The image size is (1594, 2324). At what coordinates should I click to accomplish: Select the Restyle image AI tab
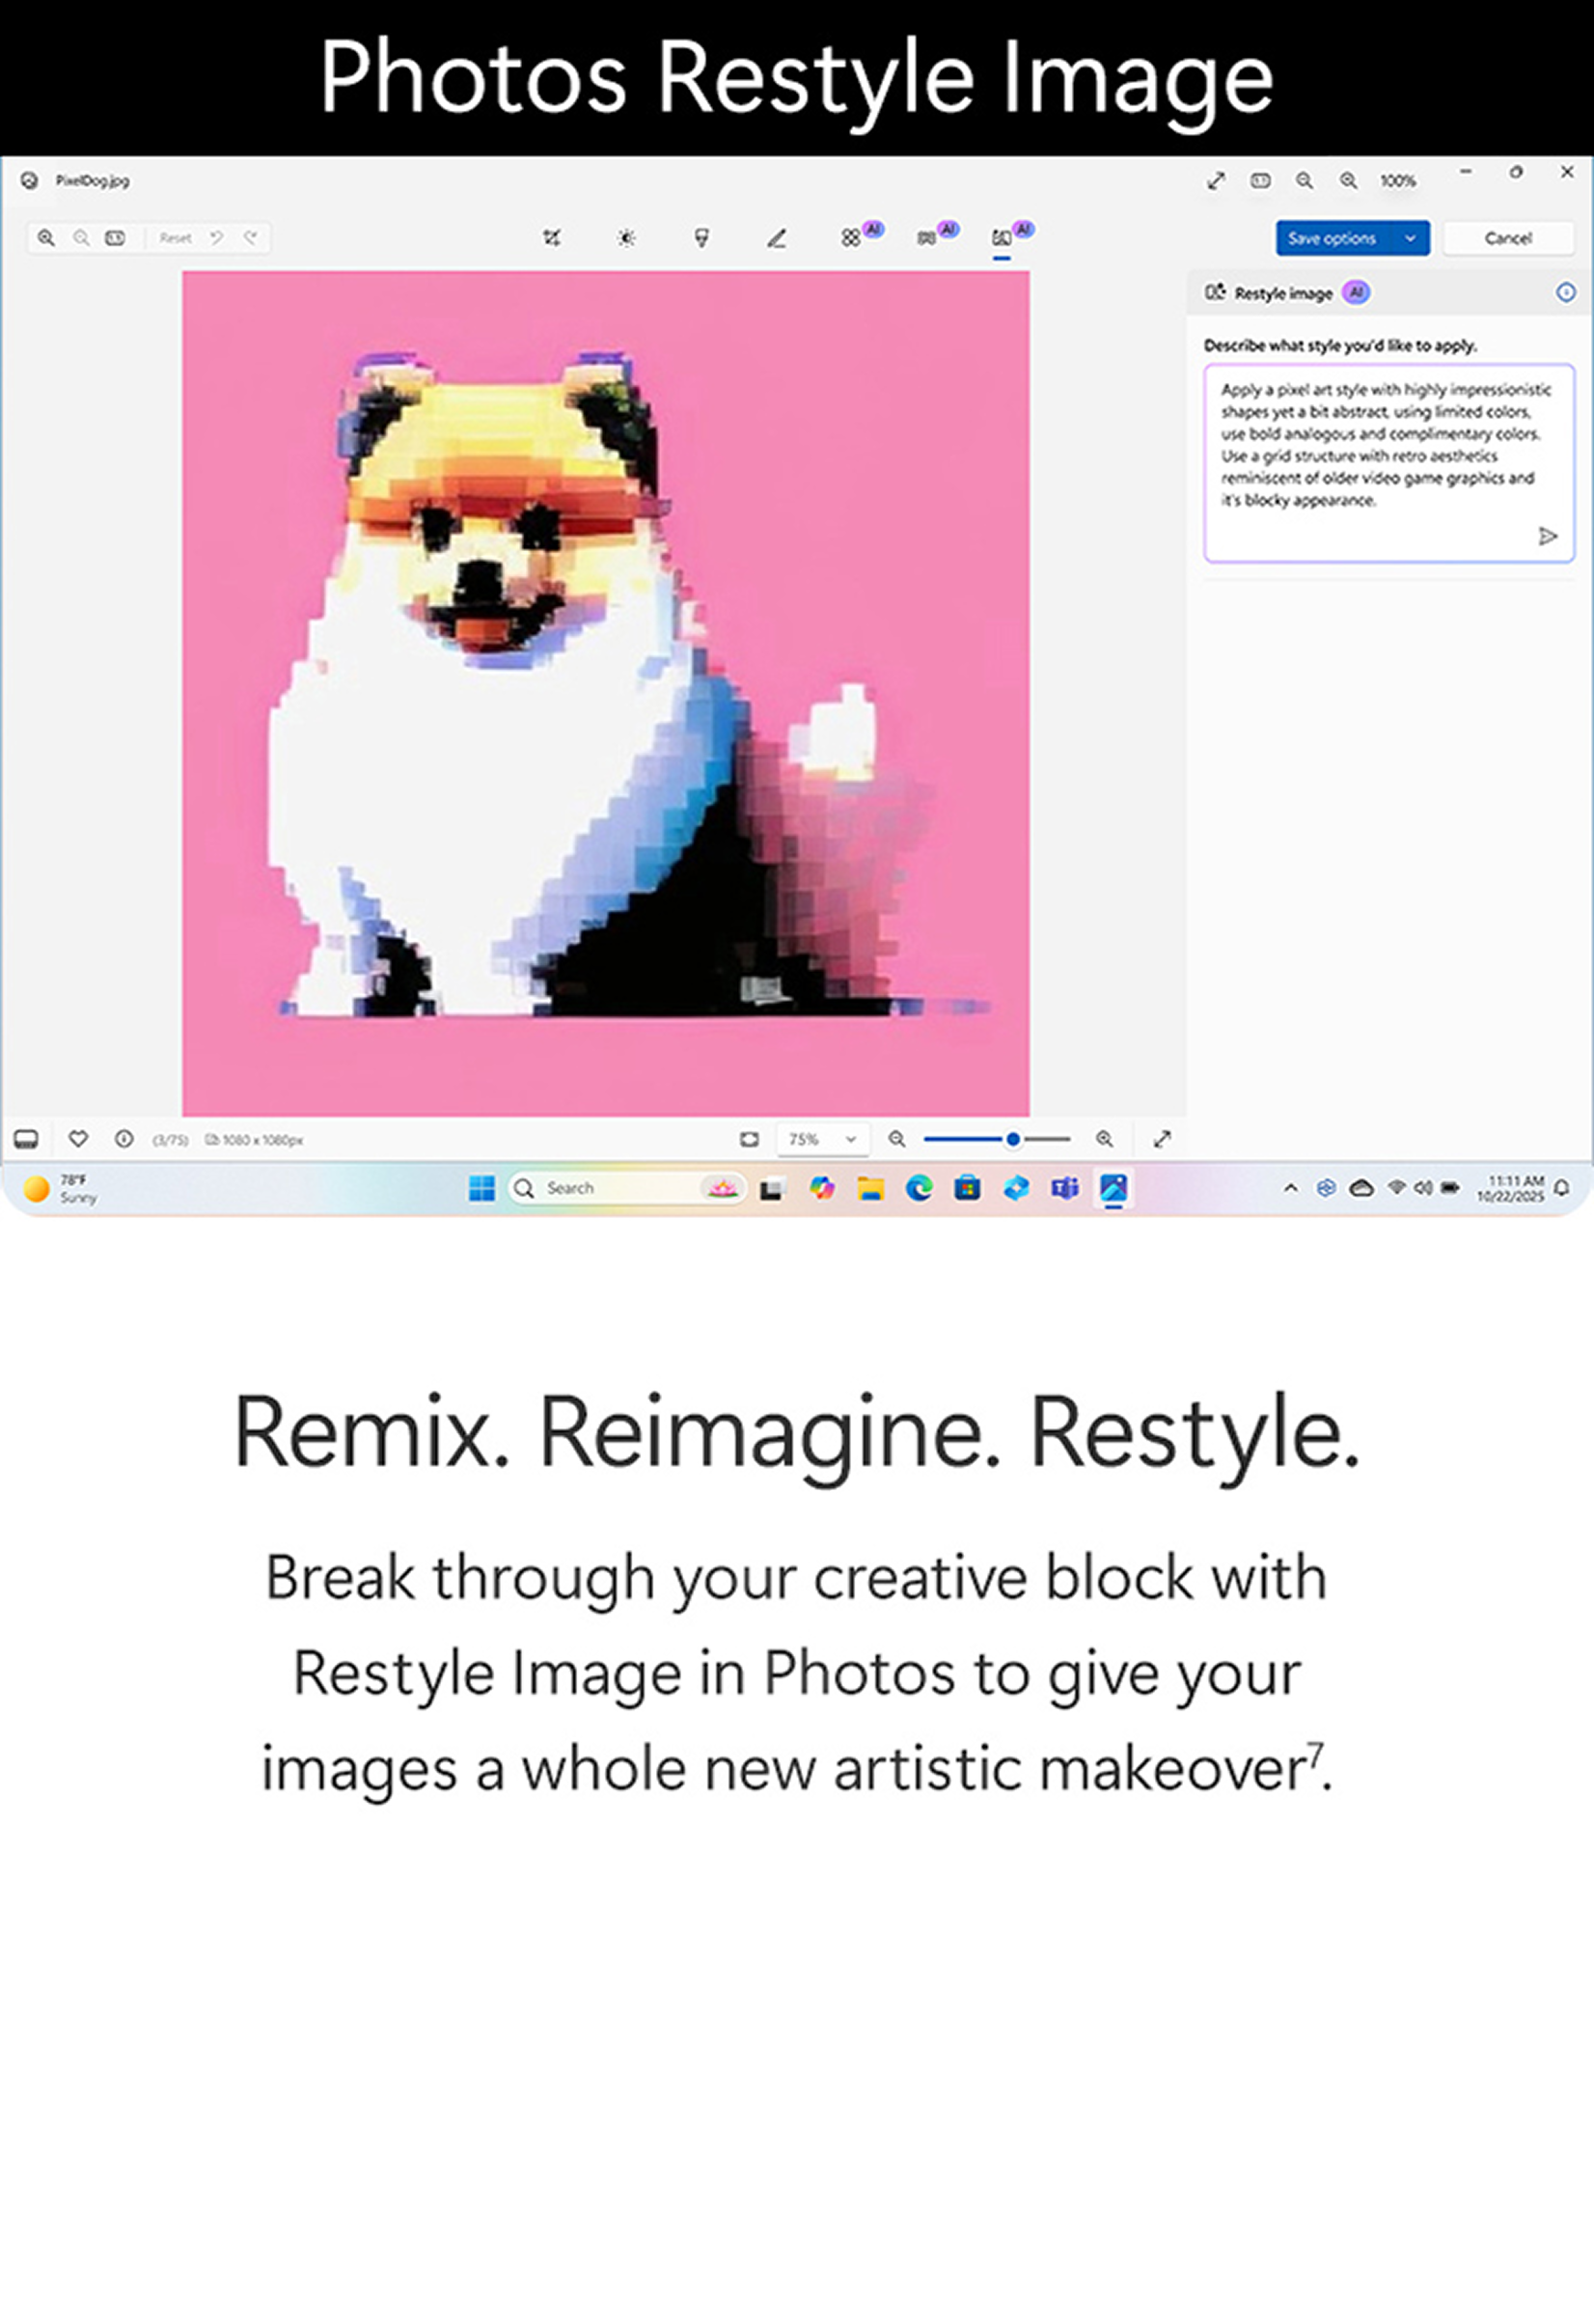tap(1001, 238)
